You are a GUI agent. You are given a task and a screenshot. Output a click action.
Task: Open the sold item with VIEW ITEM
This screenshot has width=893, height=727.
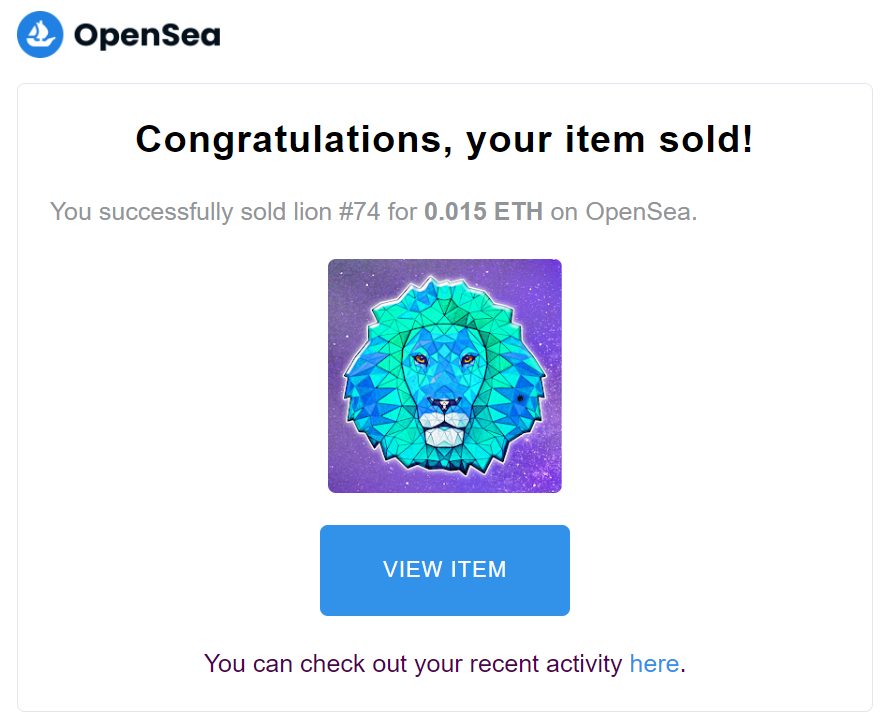click(445, 570)
